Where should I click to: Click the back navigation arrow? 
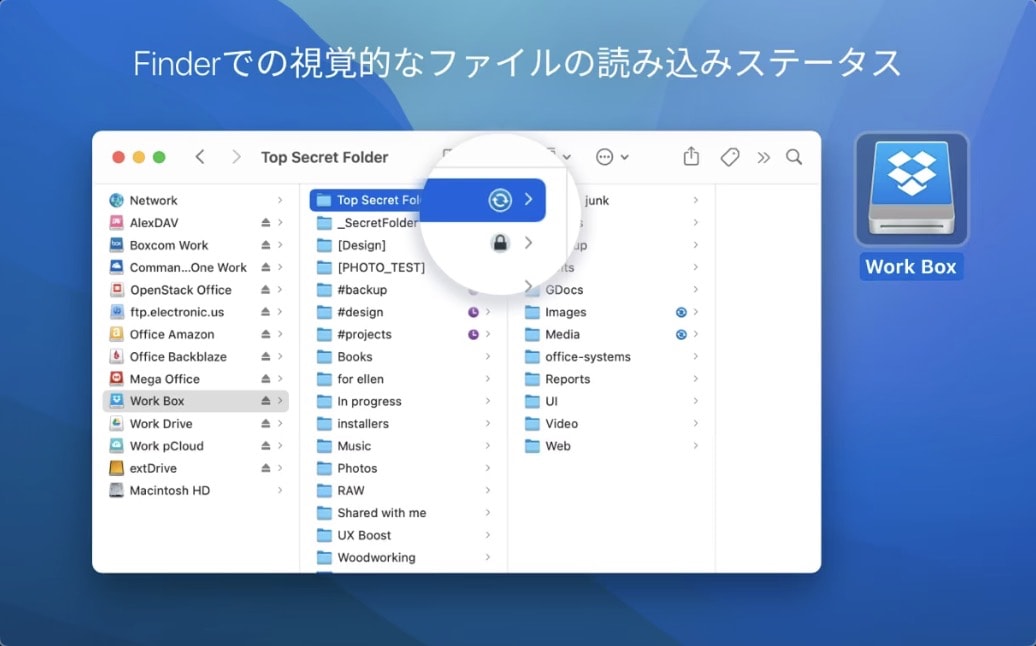[x=200, y=157]
